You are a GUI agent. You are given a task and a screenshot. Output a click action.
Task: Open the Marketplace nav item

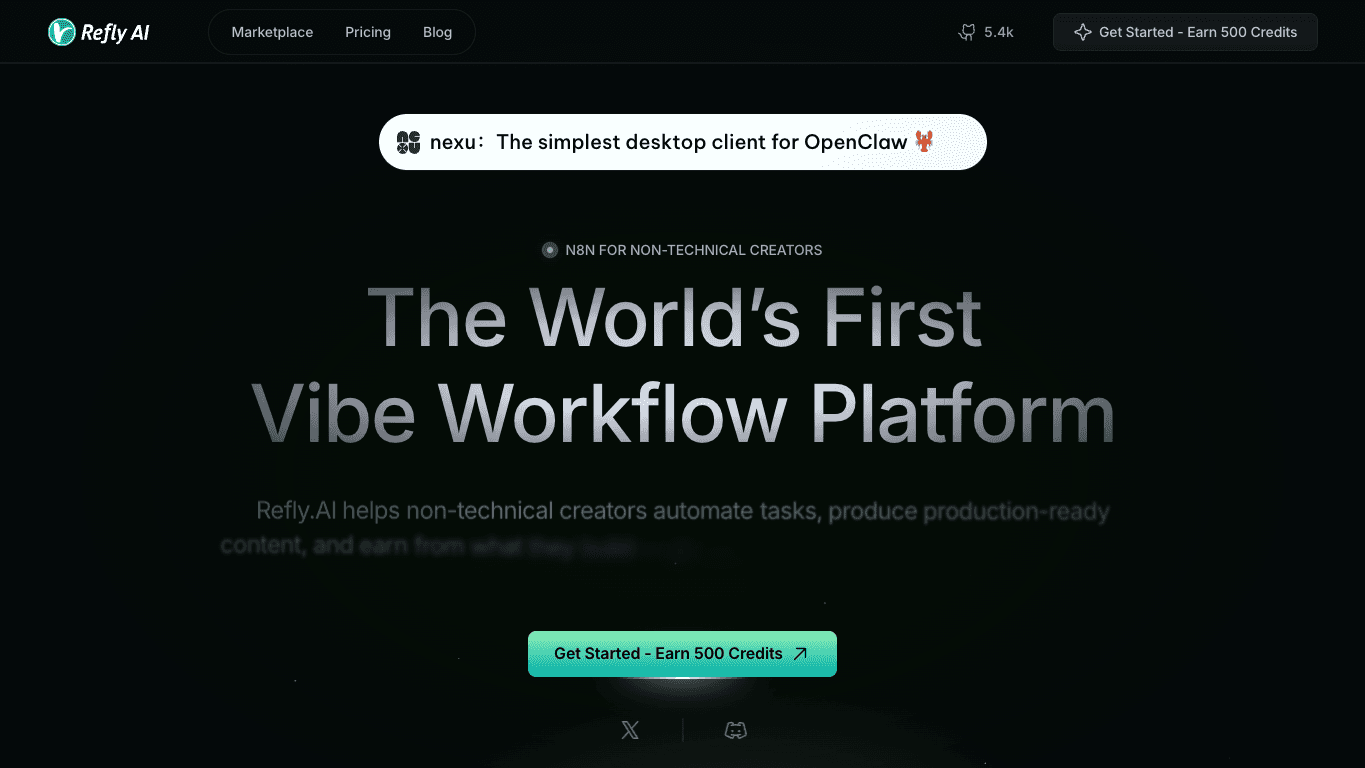tap(272, 32)
